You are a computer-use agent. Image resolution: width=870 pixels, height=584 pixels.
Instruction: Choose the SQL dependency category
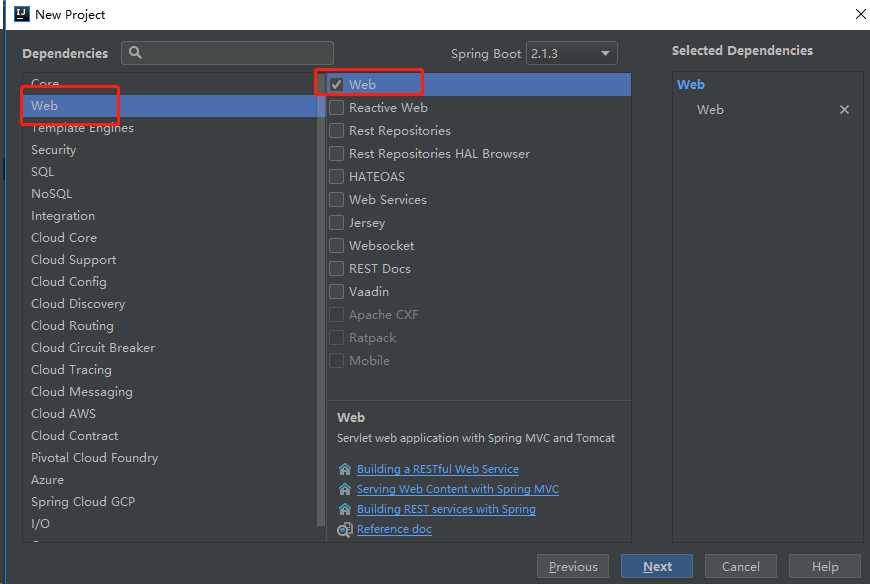click(43, 172)
